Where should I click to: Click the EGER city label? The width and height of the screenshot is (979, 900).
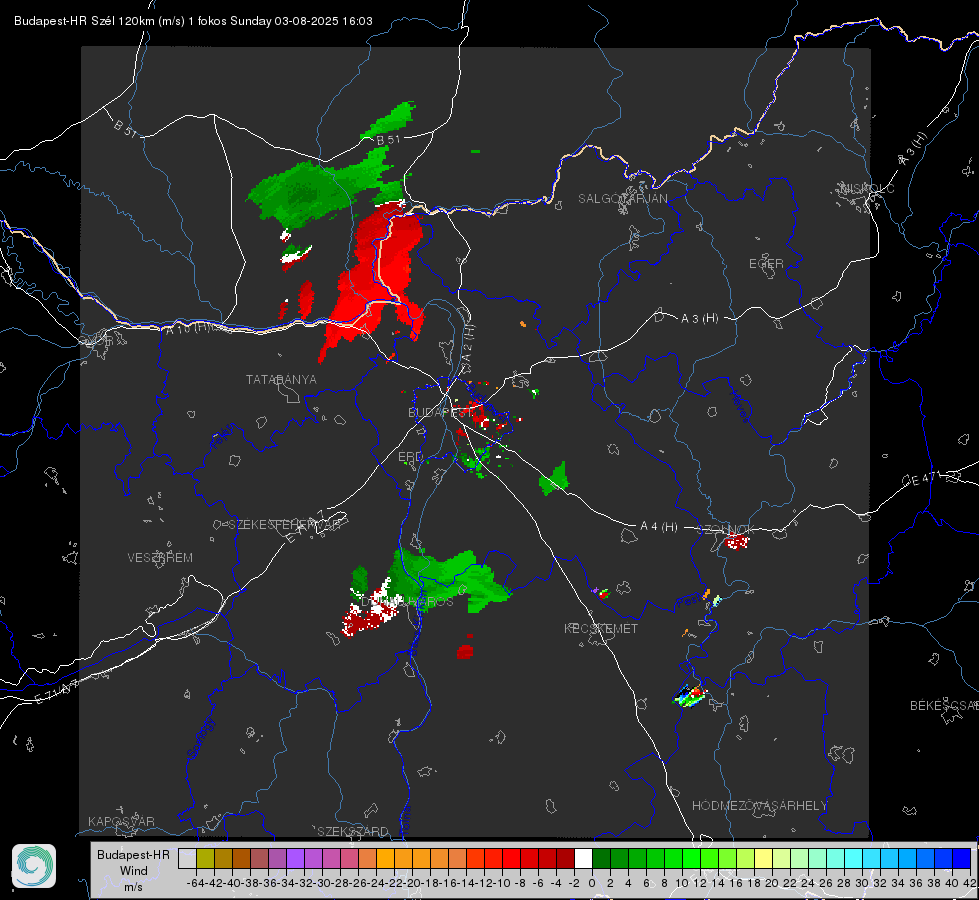pos(766,264)
